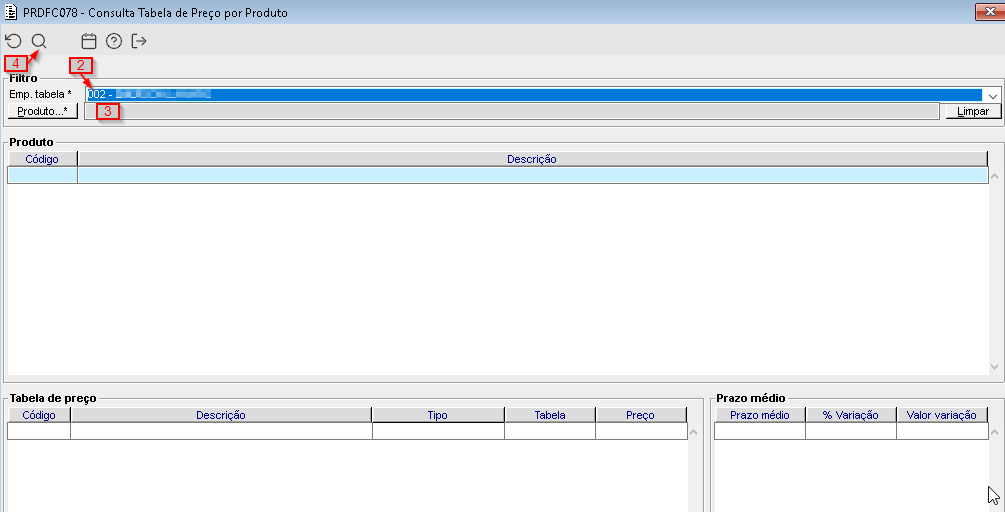Select the highlighted empty row in Produto grid

point(497,176)
